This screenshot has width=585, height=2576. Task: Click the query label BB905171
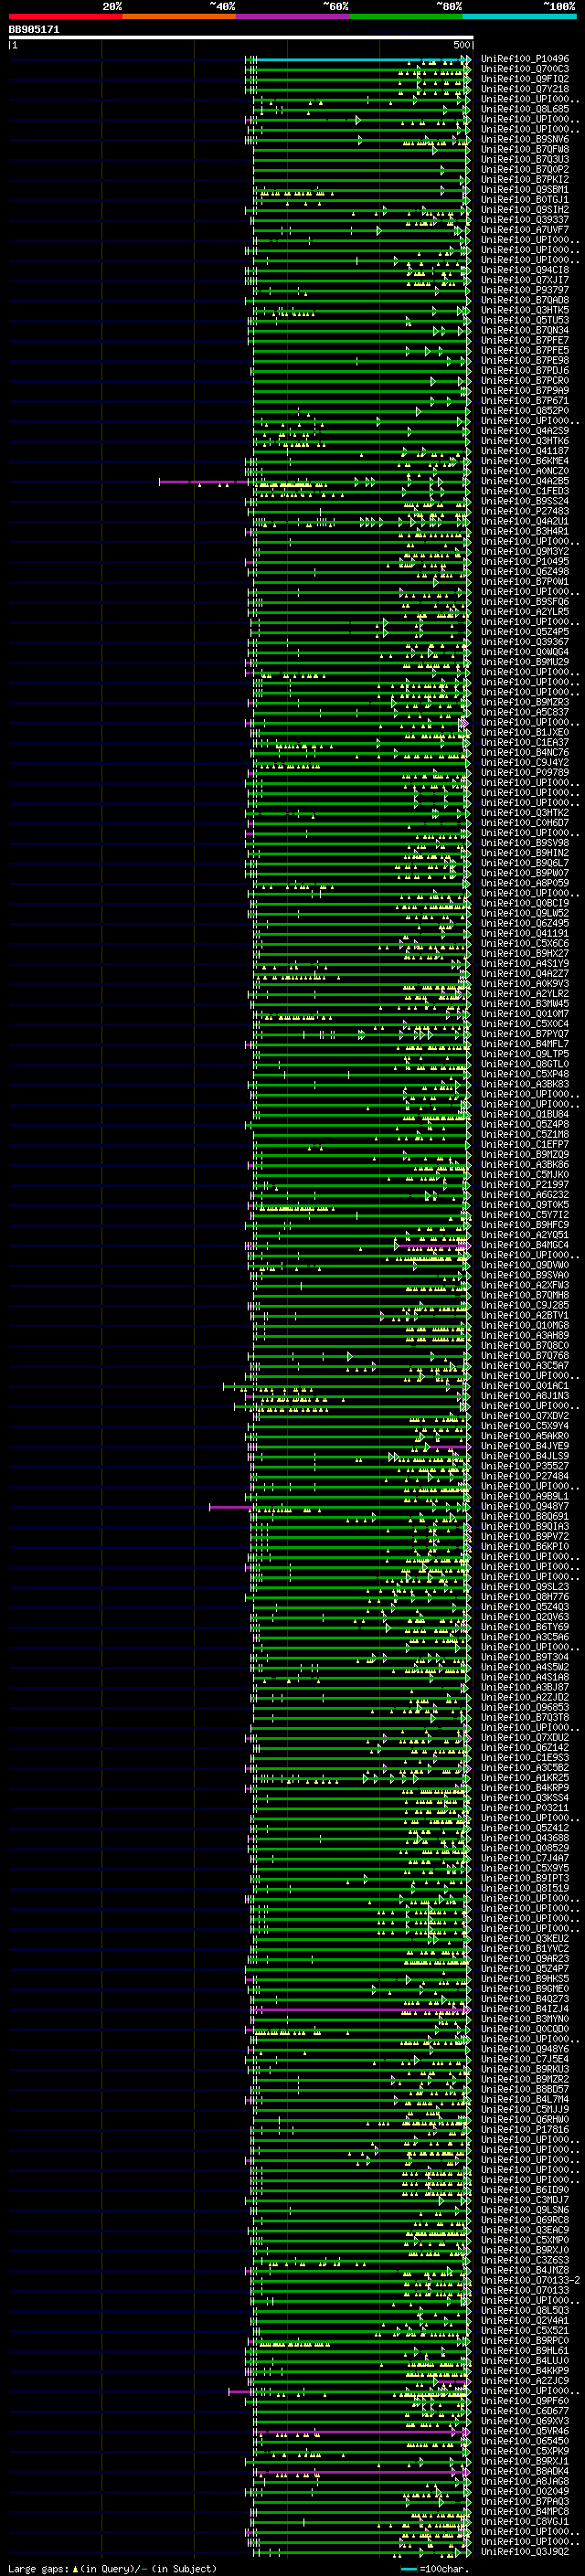34,30
